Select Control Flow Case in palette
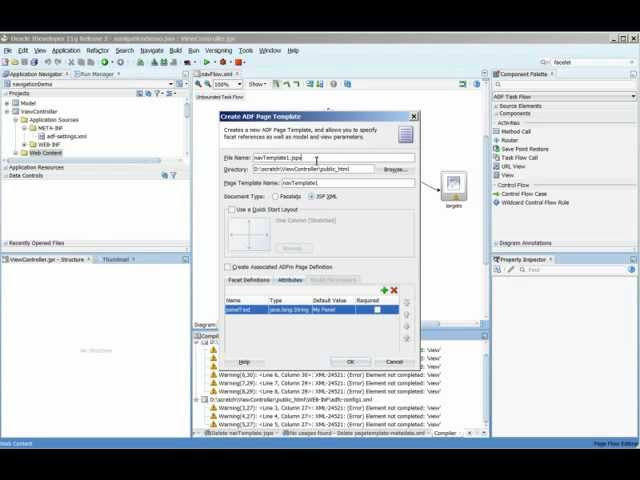 [524, 194]
